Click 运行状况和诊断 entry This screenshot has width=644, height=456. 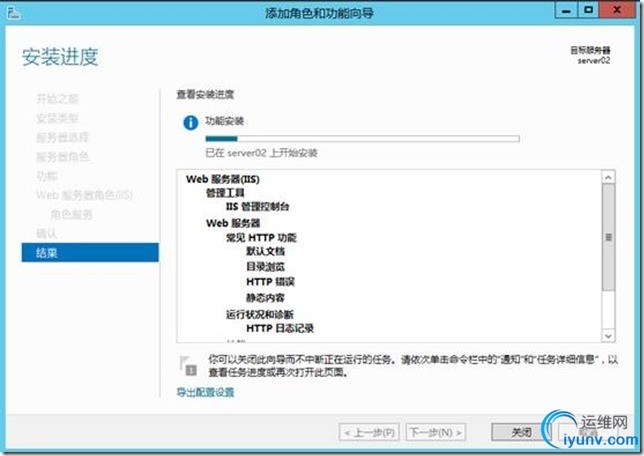[260, 315]
